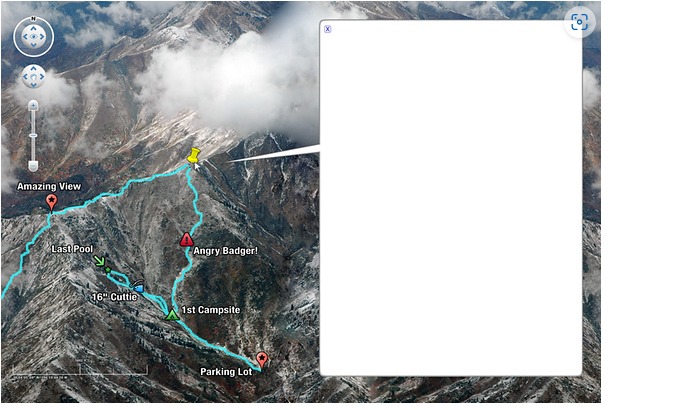Close the balloon with the X button
This screenshot has height=410, width=698.
328,29
